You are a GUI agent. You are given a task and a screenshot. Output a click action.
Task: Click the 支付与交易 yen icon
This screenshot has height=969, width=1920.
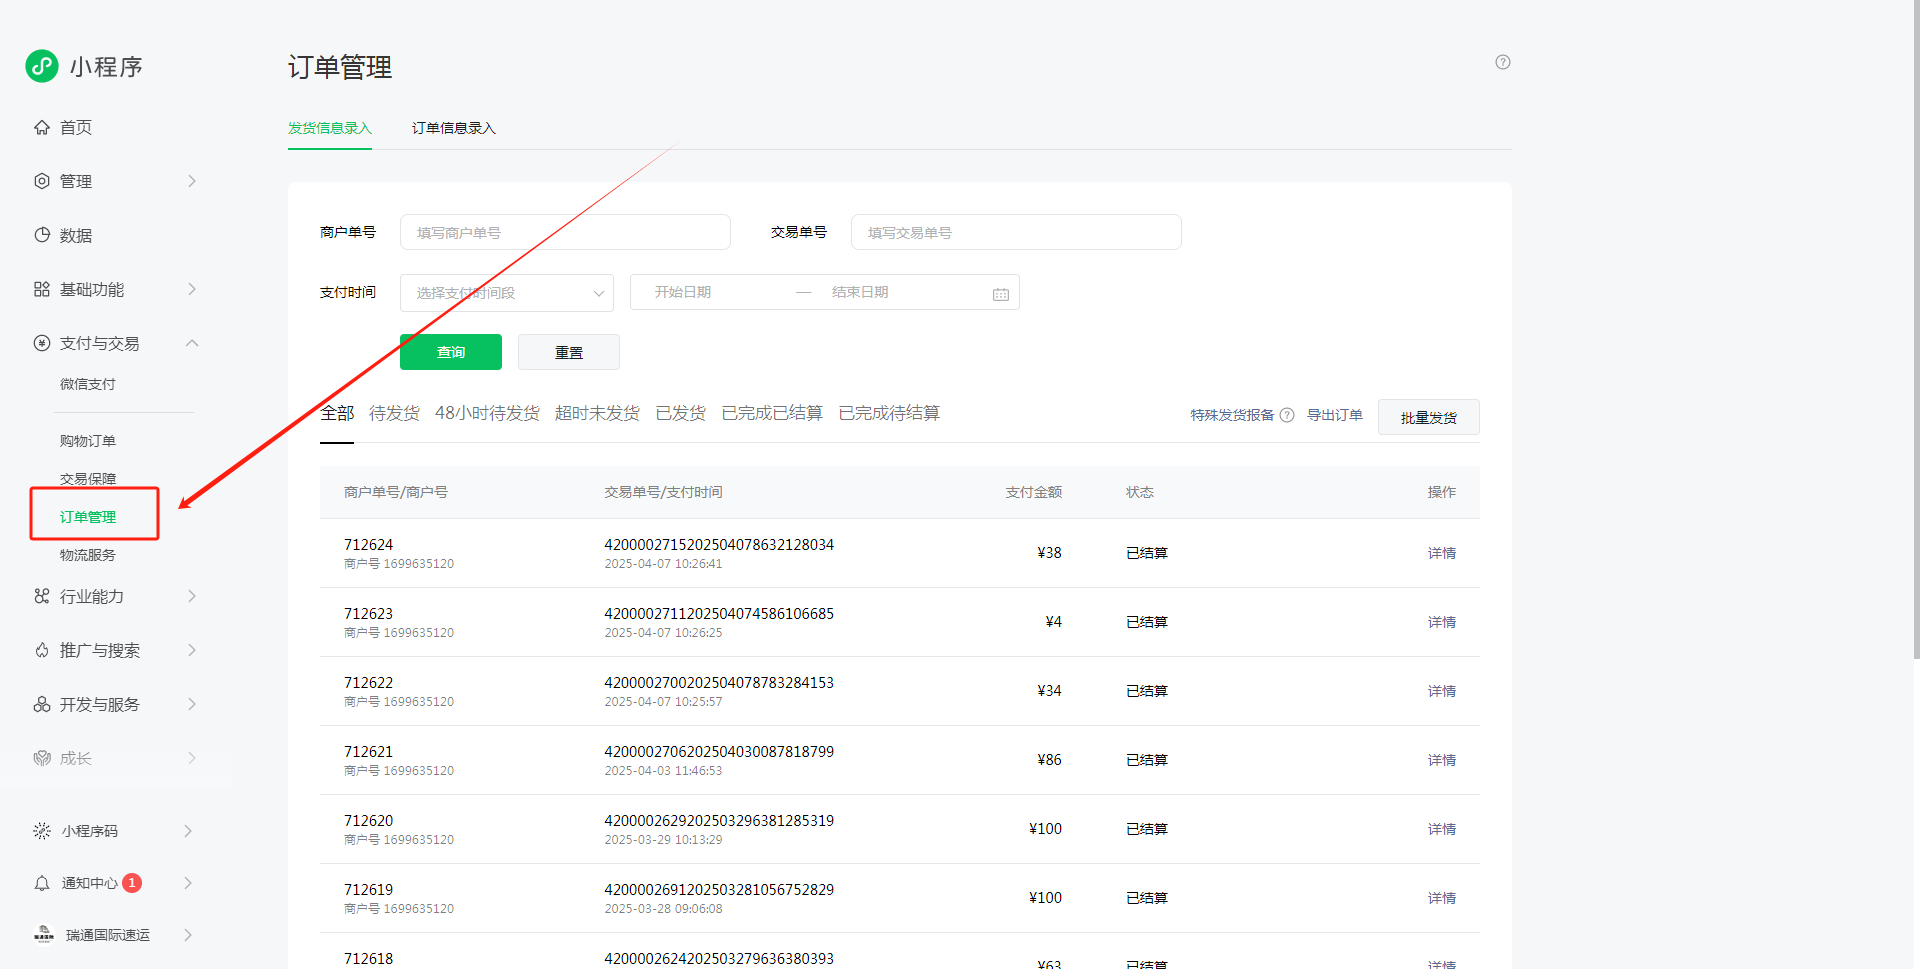pyautogui.click(x=42, y=343)
